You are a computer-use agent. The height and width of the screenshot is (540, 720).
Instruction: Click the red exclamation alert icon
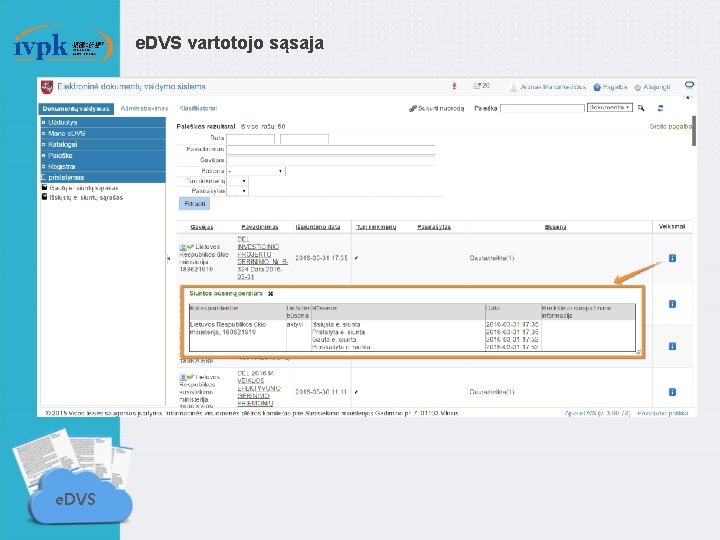tap(454, 86)
